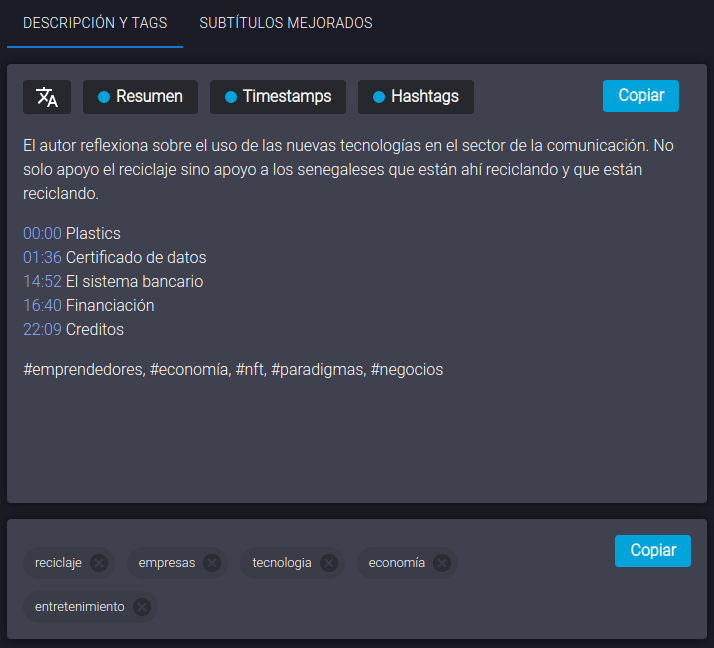Copy the description with top Copiar button
Screen dimensions: 714x648
tap(641, 96)
